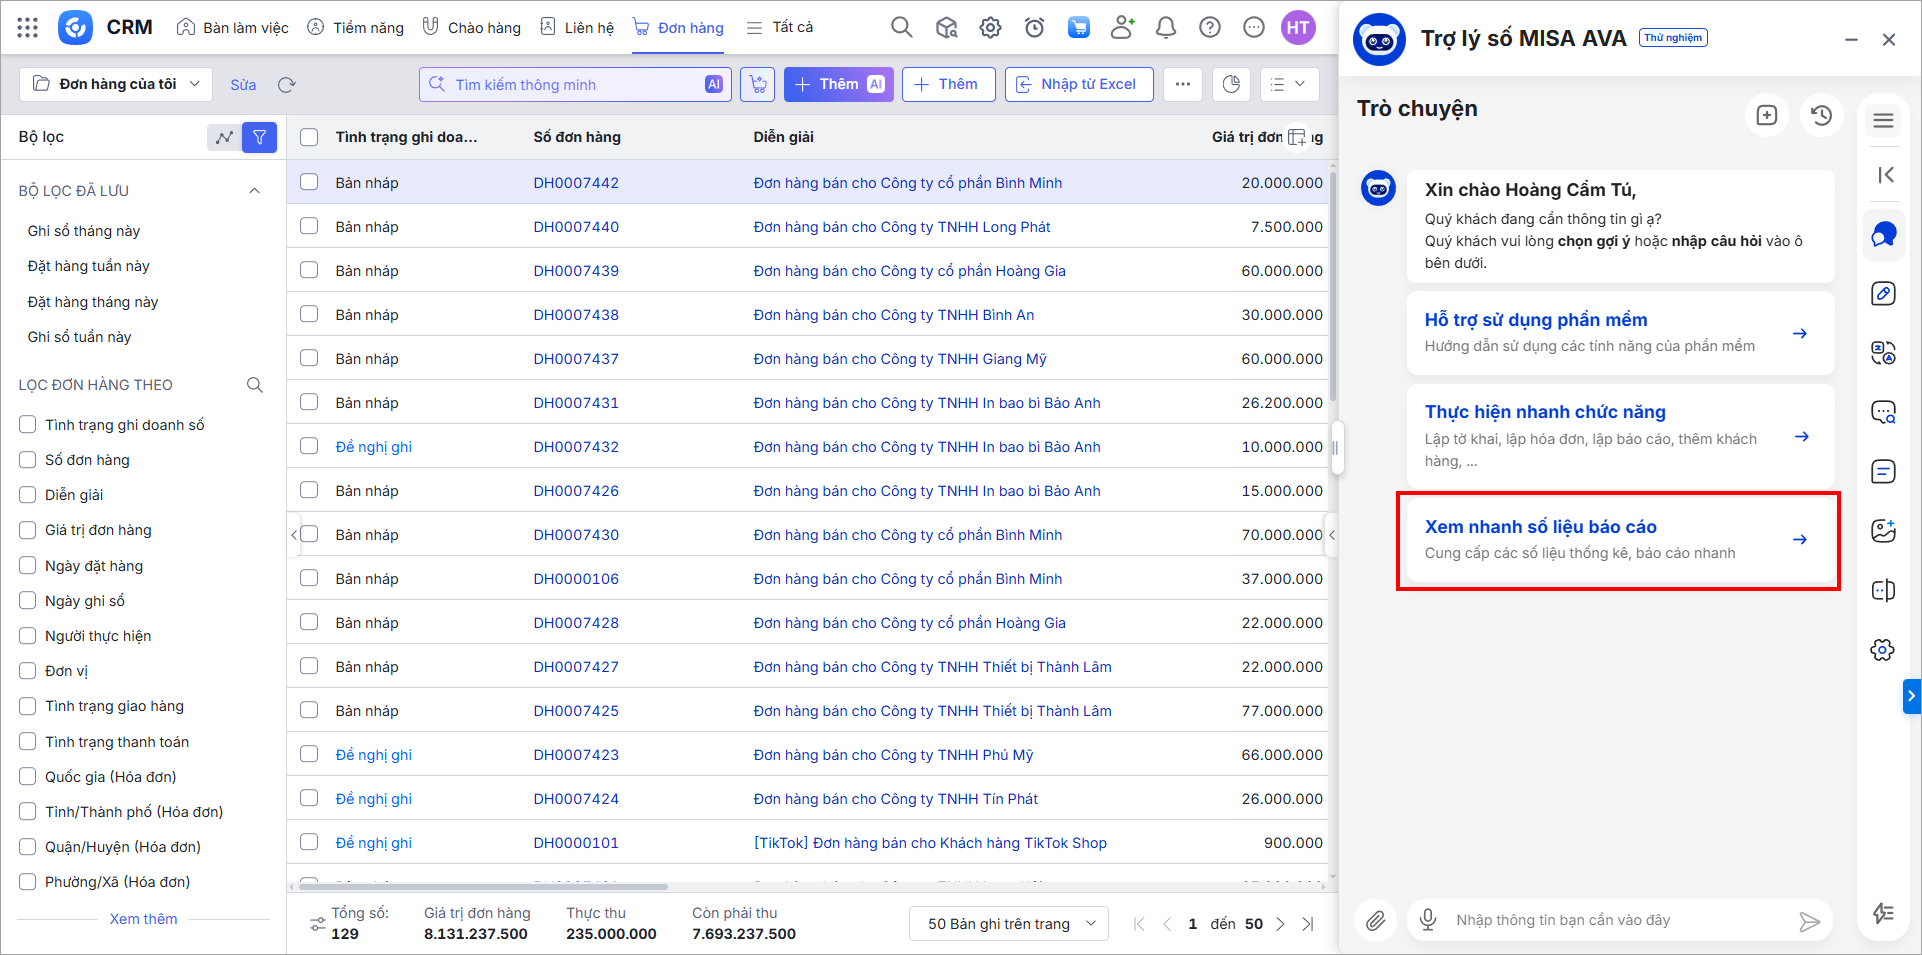Expand the 50 Bản ghi trên trang dropdown
Screen dimensions: 1922x955
(x=1009, y=923)
